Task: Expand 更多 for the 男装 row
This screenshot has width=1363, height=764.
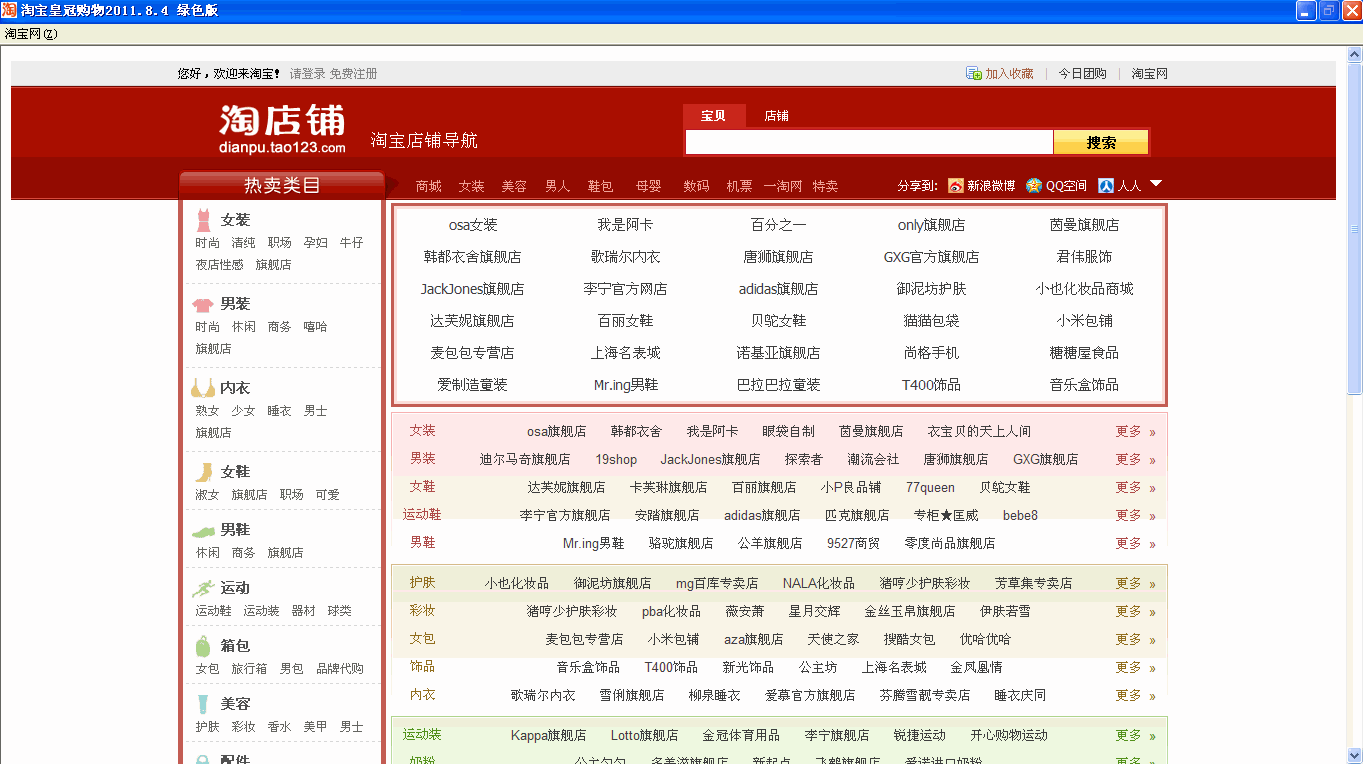Action: coord(1135,460)
